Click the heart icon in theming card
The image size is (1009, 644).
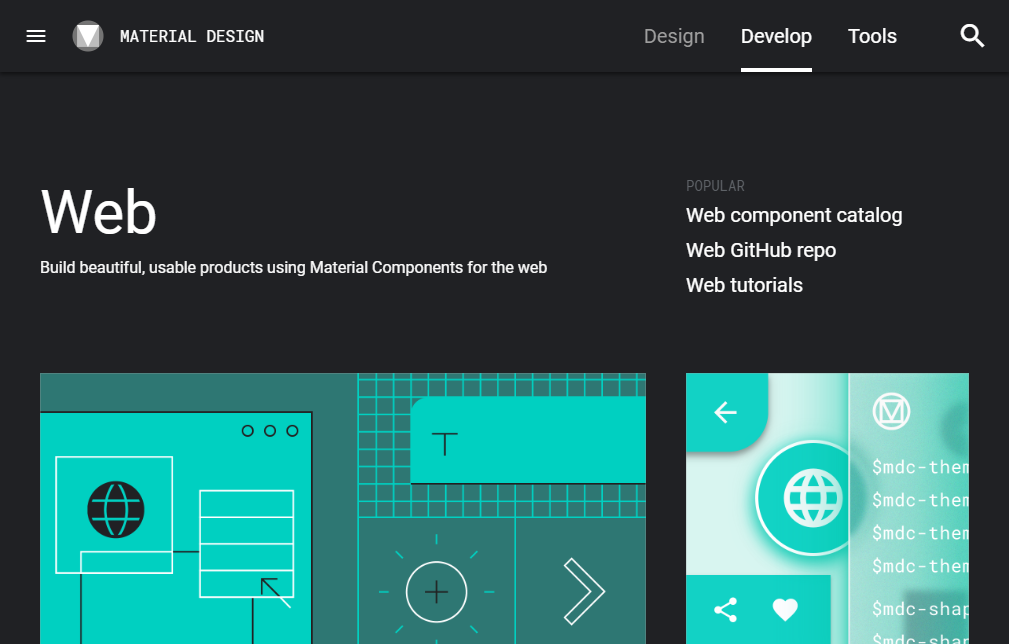[x=785, y=609]
